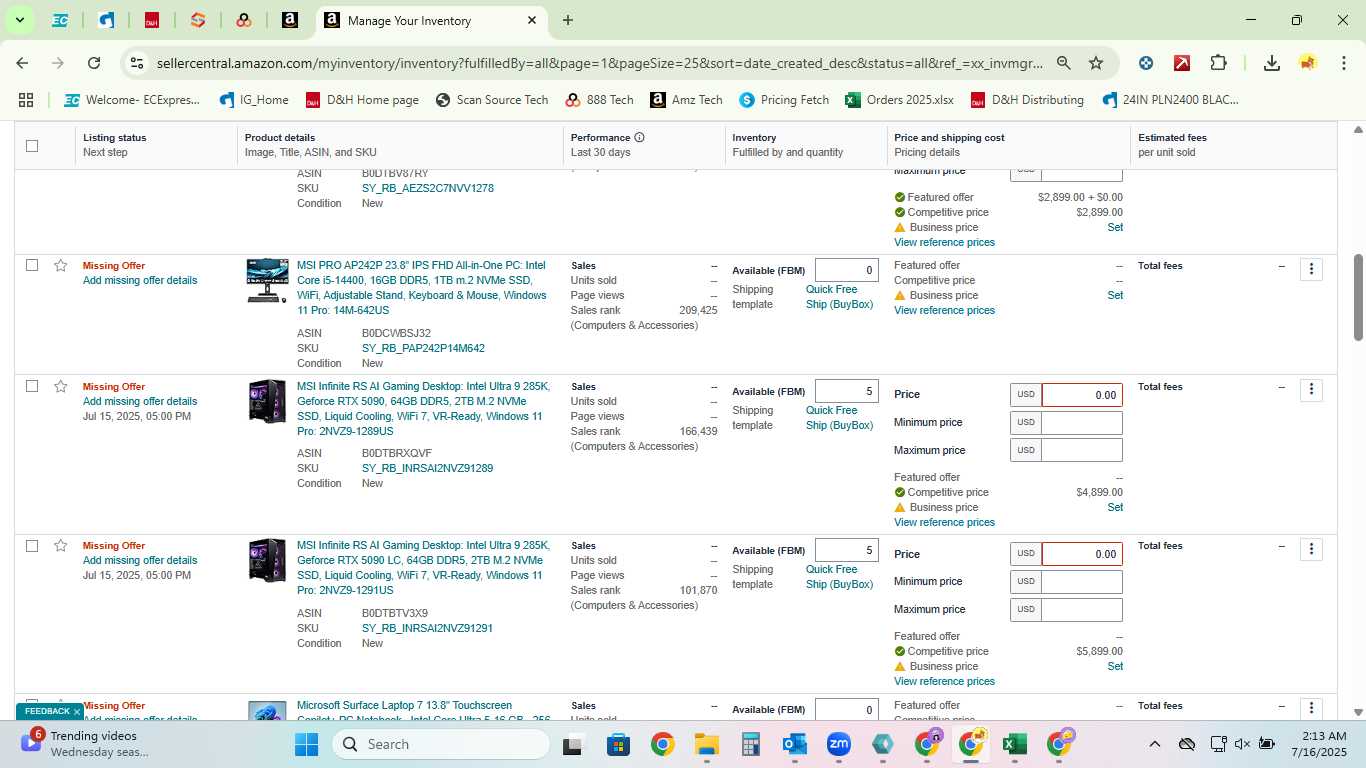
Task: Star the 2NVZ9-1291US gaming desktop listing
Action: 61,545
